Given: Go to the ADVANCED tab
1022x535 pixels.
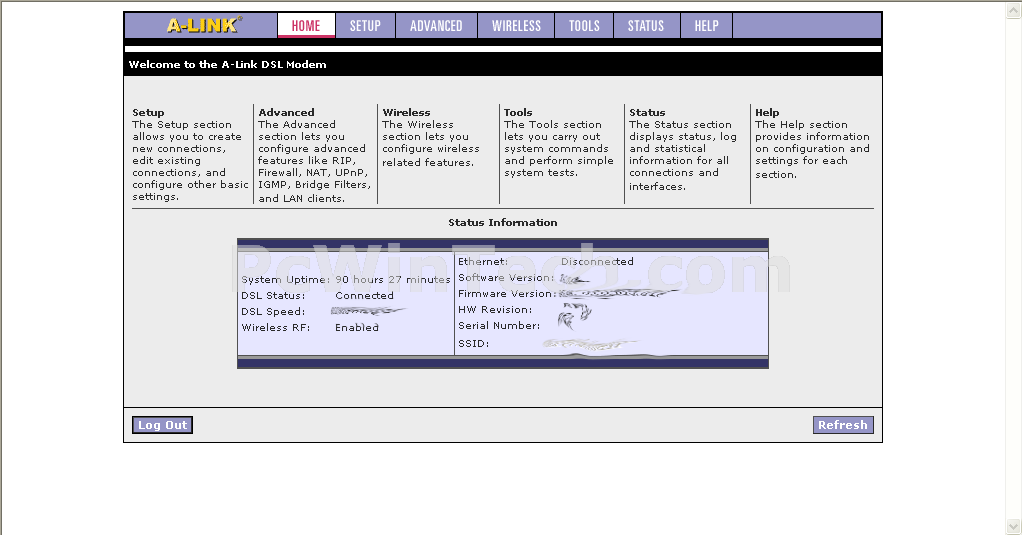Looking at the screenshot, I should point(436,25).
